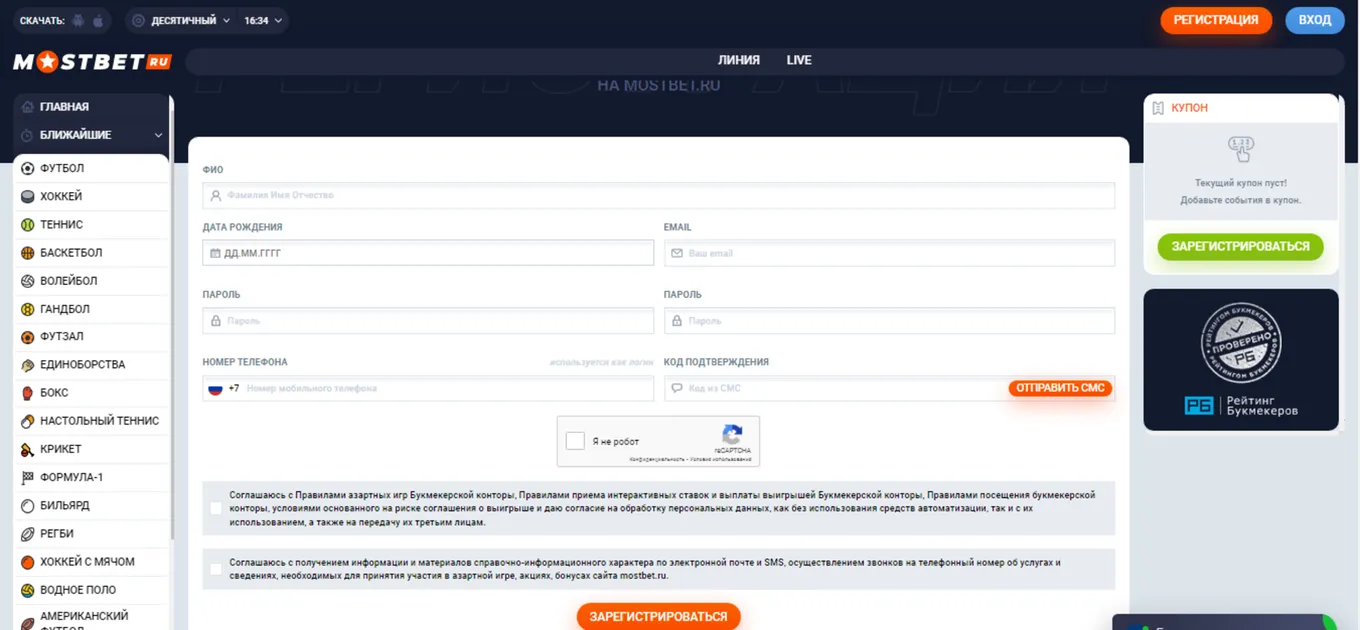Click the MOSTBET logo
The image size is (1360, 630).
[92, 62]
